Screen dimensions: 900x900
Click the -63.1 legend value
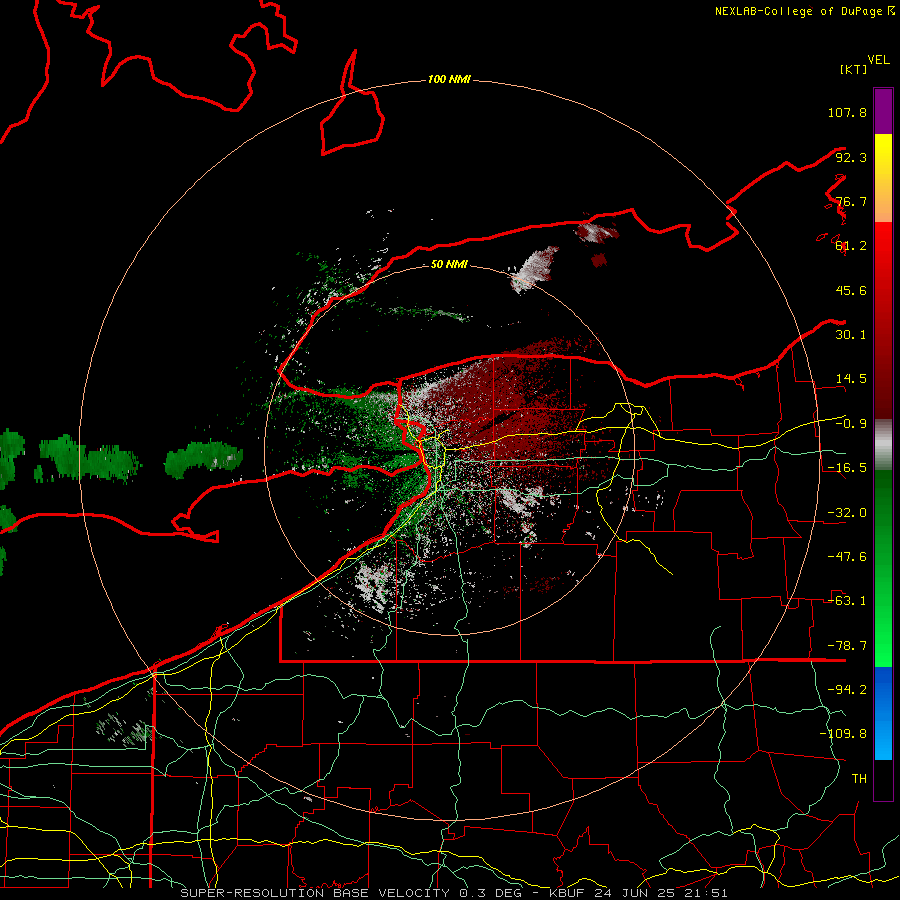pos(847,601)
